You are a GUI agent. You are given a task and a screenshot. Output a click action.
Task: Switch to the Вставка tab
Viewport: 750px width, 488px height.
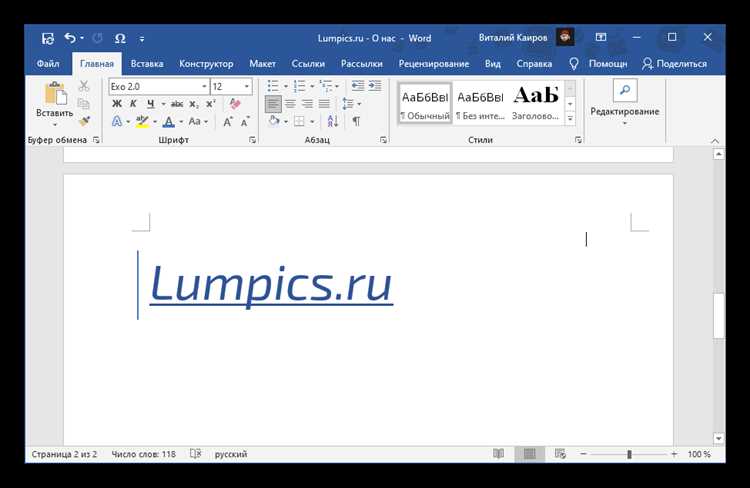tap(147, 64)
